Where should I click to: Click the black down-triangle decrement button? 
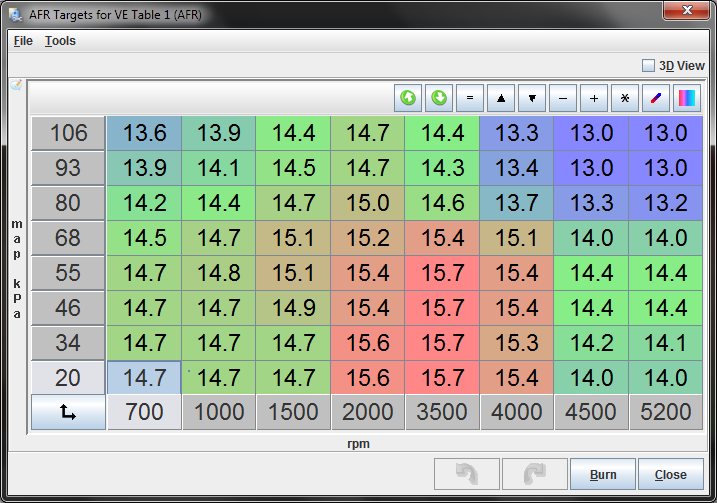(532, 98)
